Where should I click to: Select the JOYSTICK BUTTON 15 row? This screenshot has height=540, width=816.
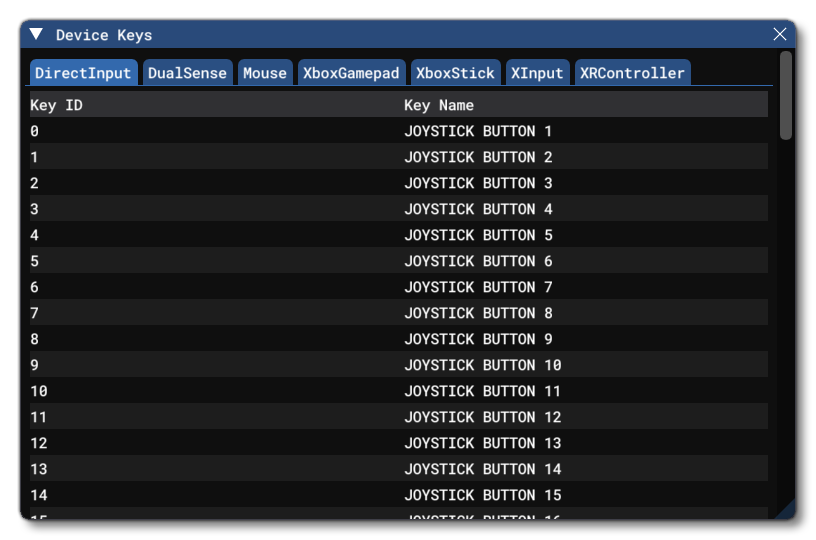(399, 495)
